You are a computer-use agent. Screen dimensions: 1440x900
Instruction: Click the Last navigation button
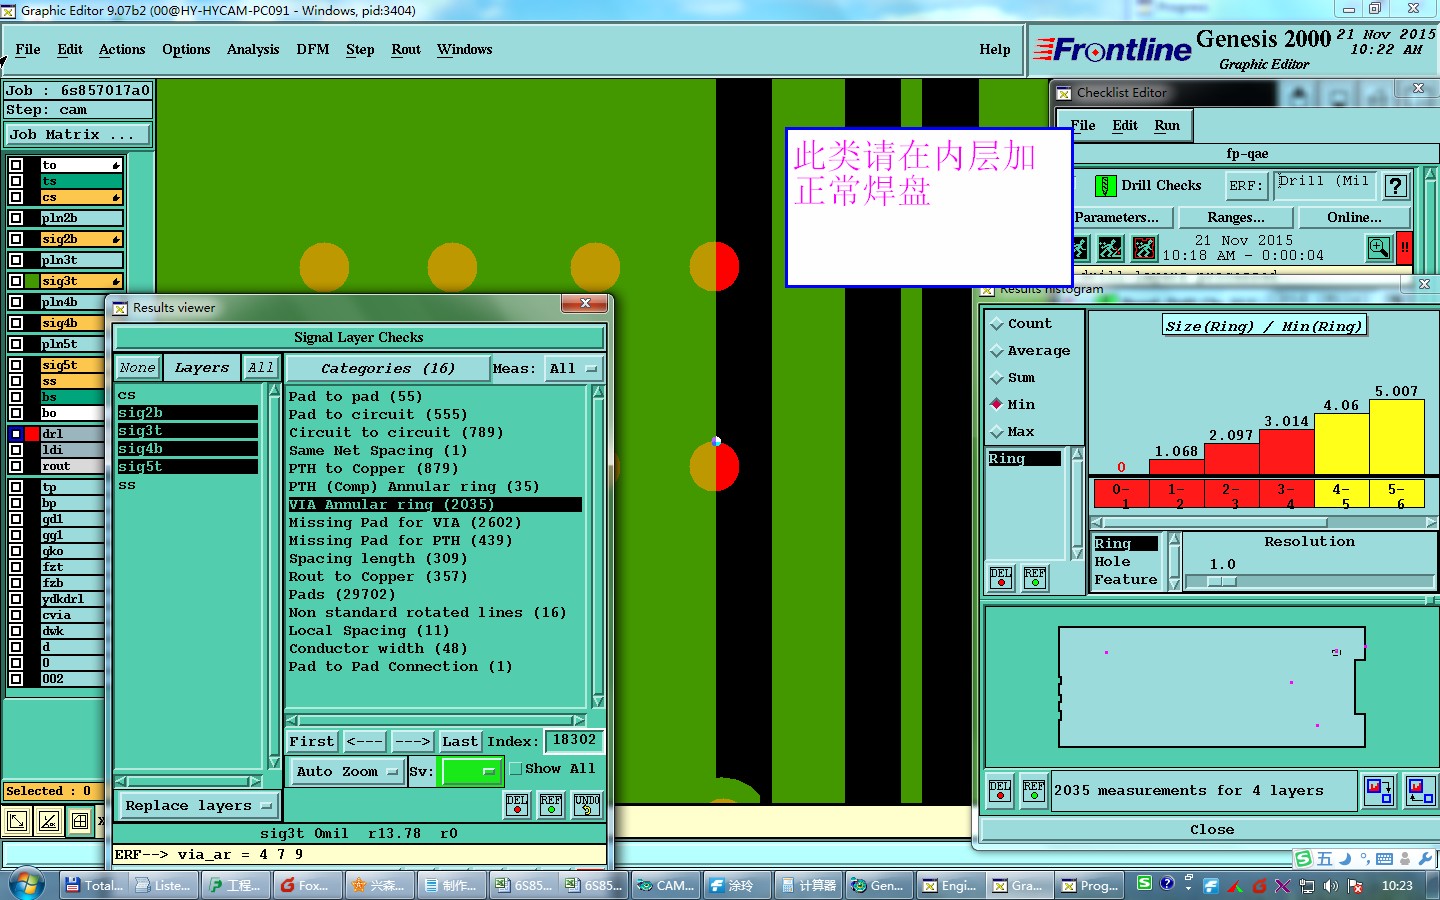[x=460, y=742]
